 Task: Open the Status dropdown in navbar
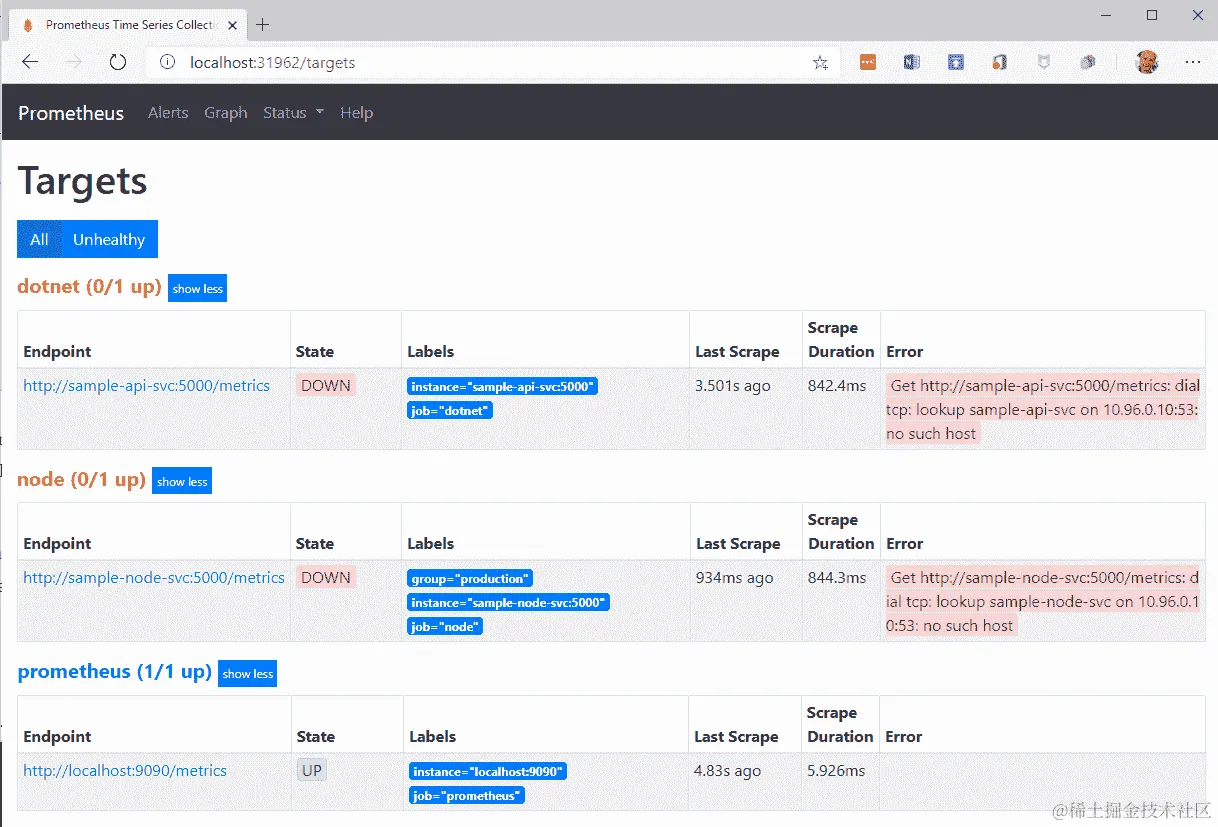tap(293, 113)
